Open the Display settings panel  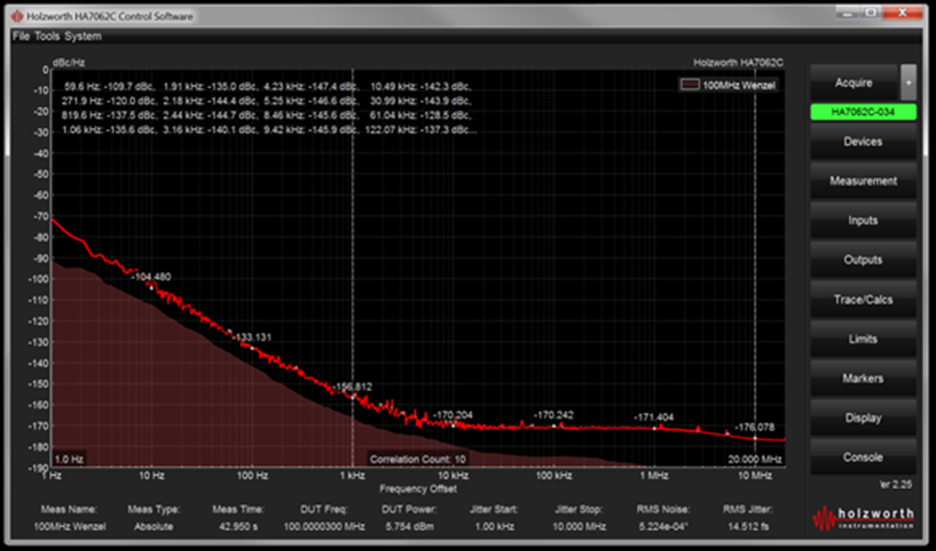[862, 418]
